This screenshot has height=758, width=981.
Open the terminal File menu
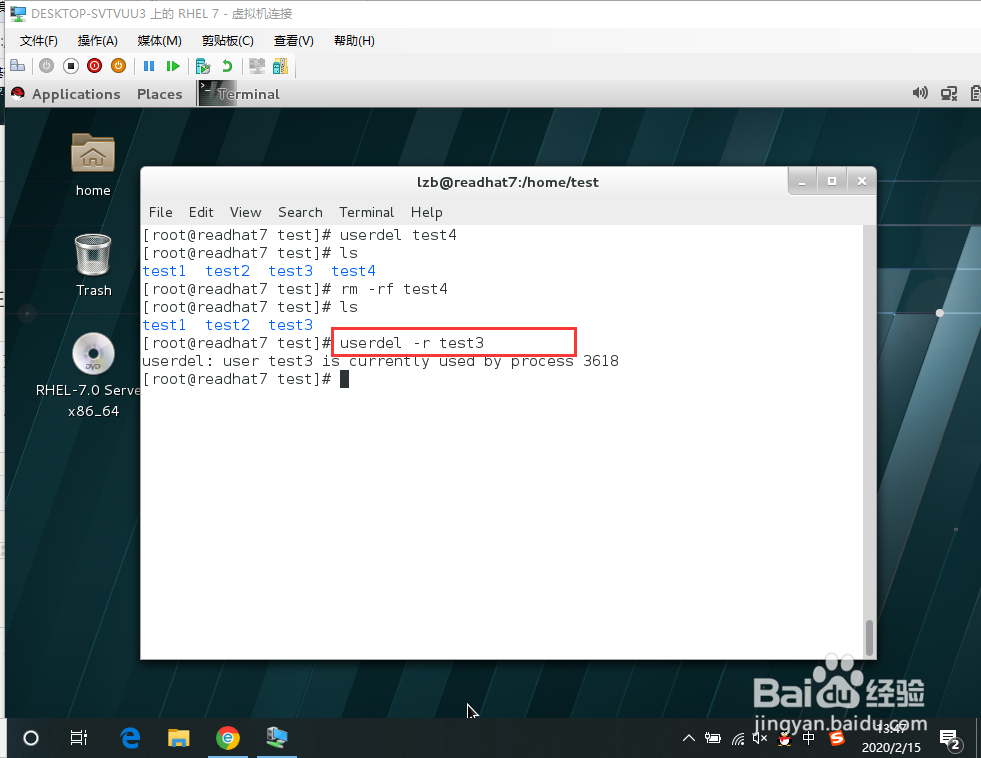tap(161, 212)
